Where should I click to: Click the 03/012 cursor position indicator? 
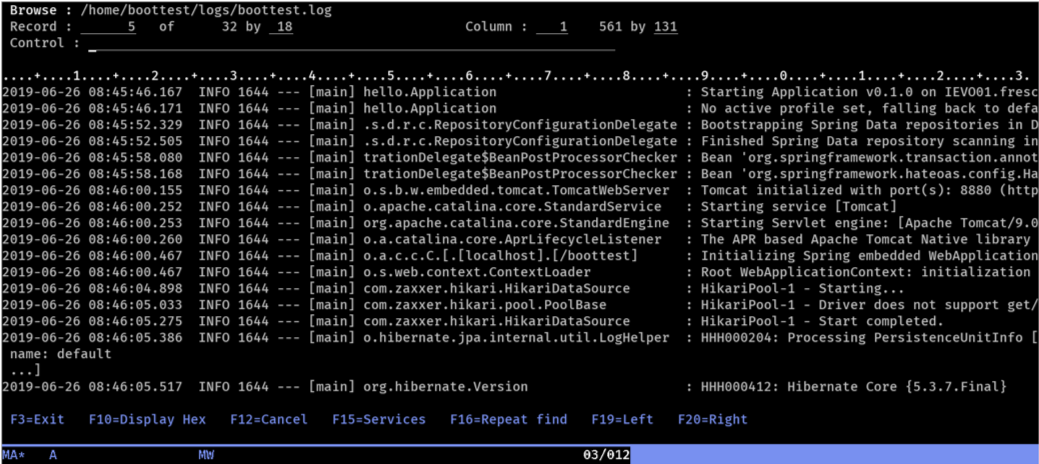point(606,455)
